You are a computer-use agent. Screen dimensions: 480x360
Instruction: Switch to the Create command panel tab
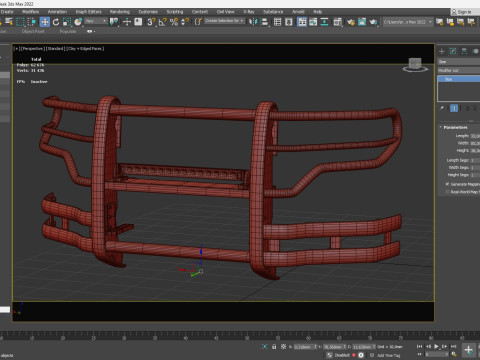coord(442,51)
